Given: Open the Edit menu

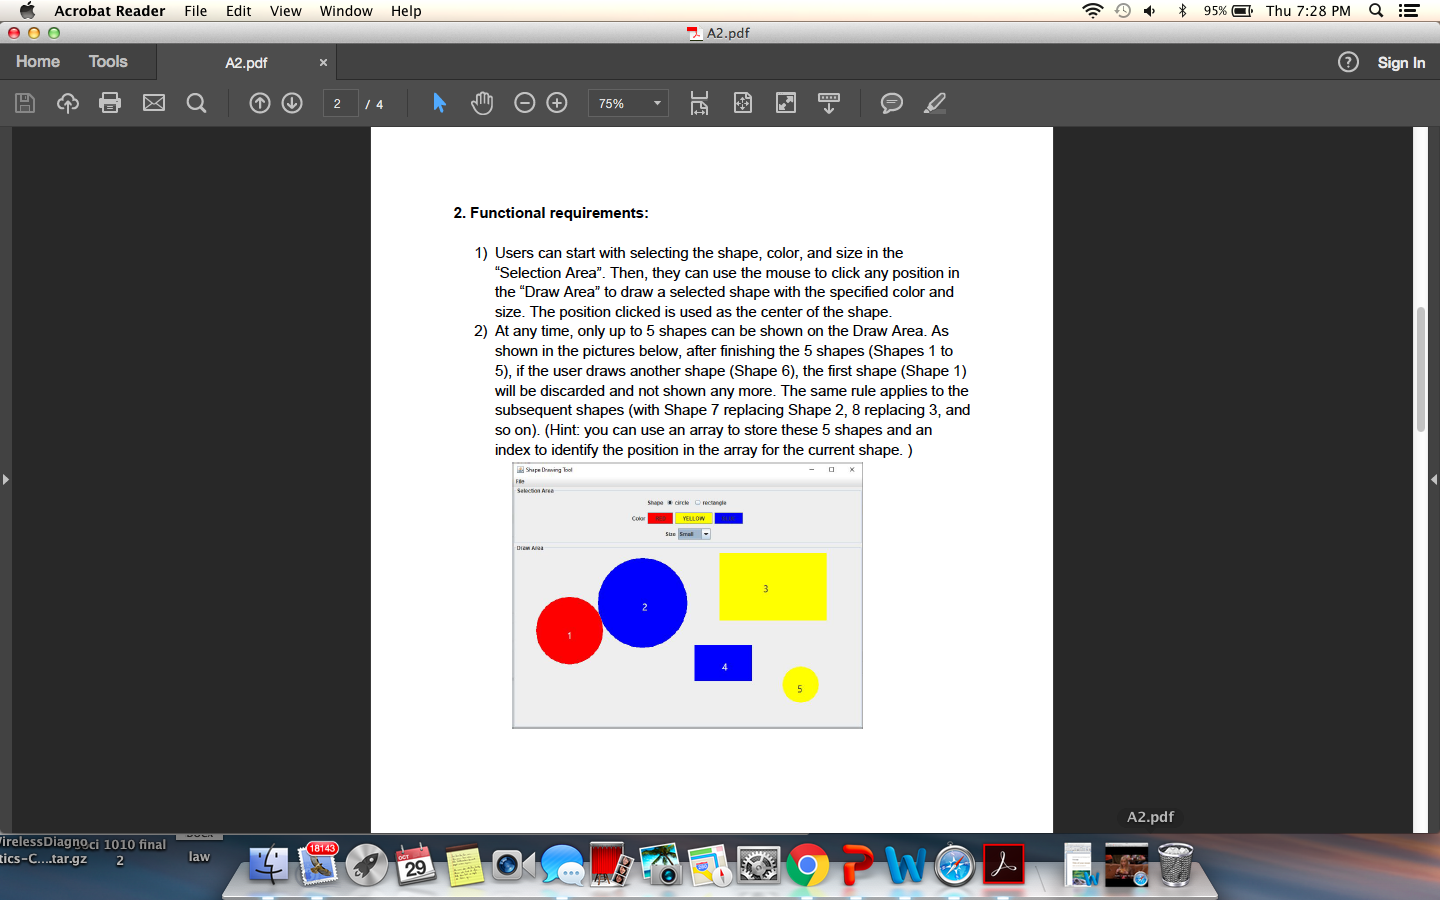Looking at the screenshot, I should (x=238, y=11).
